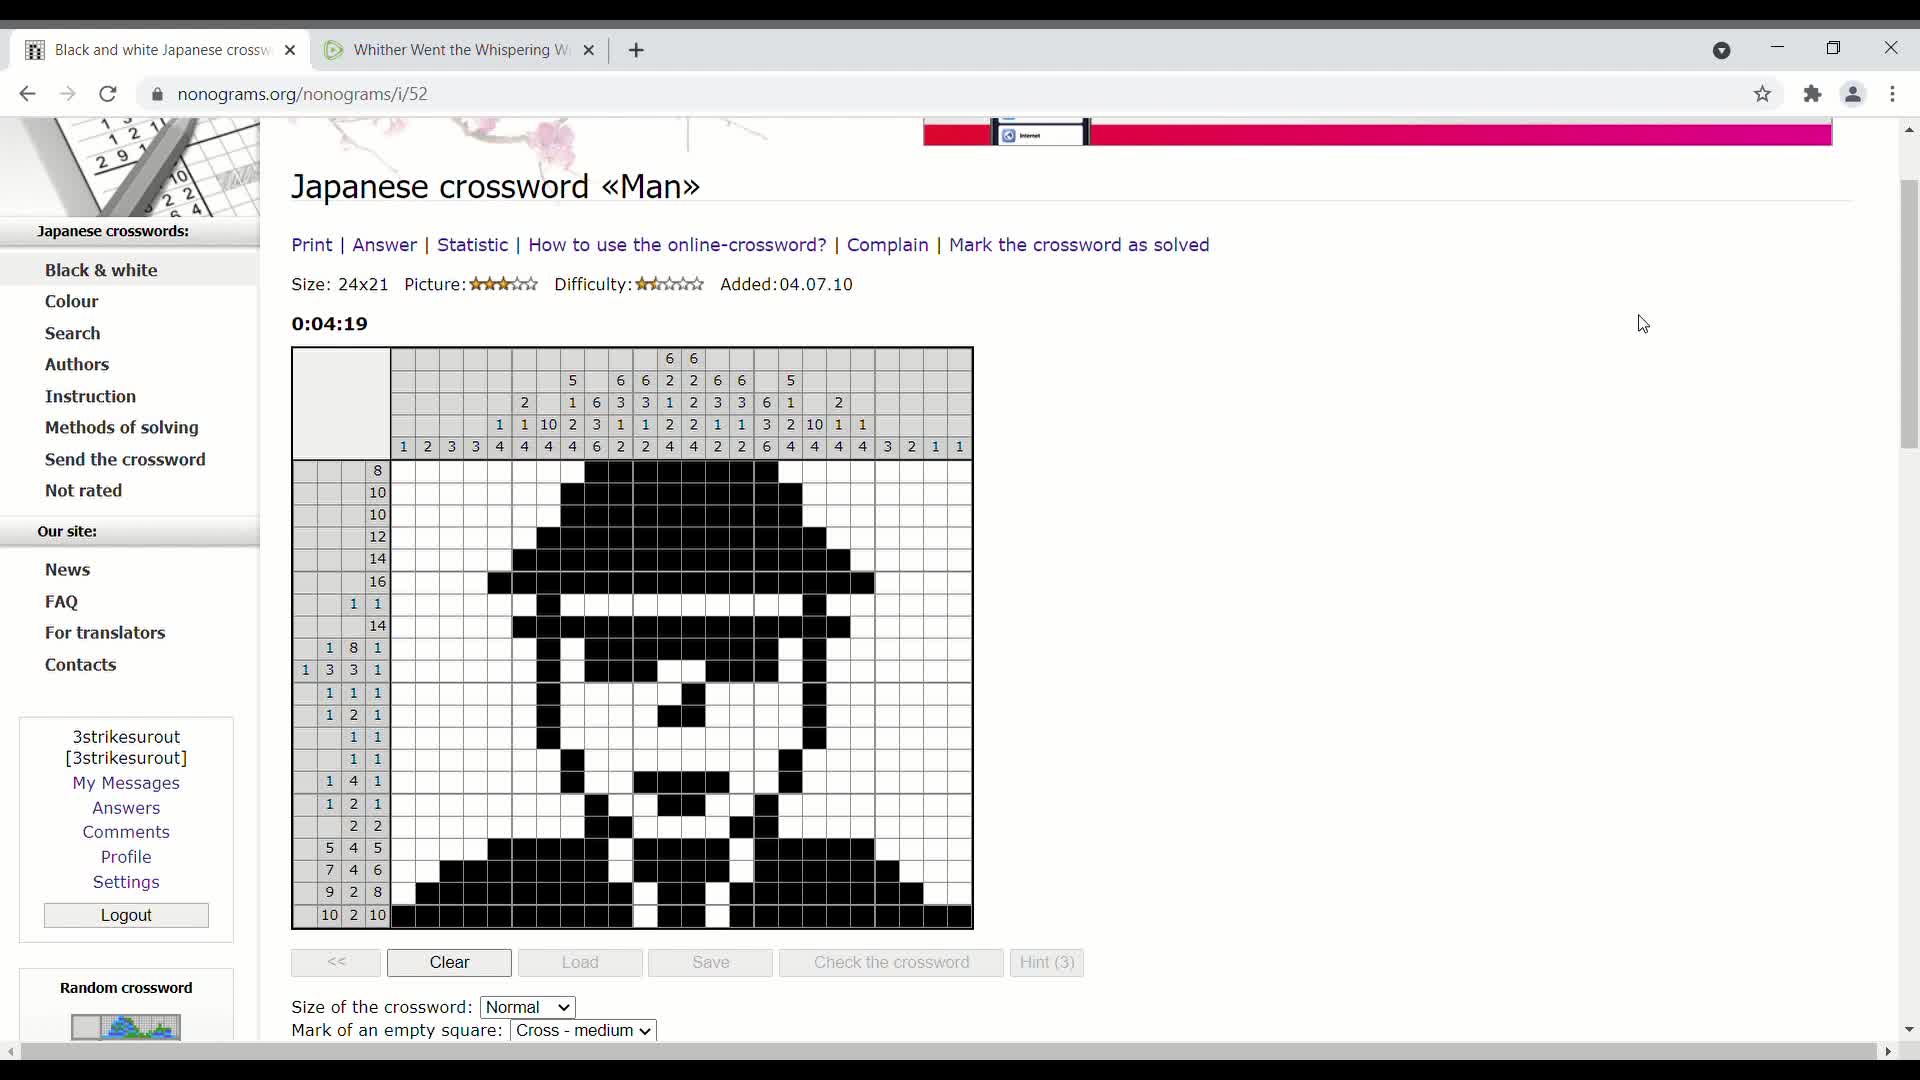Click Mark the crossword as solved

point(1078,245)
